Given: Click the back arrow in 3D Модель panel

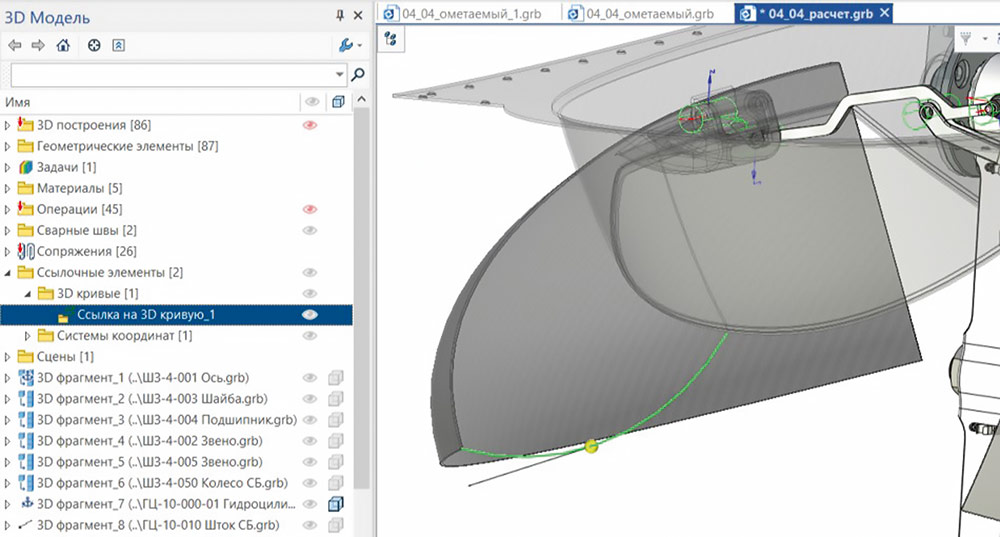Looking at the screenshot, I should (14, 45).
